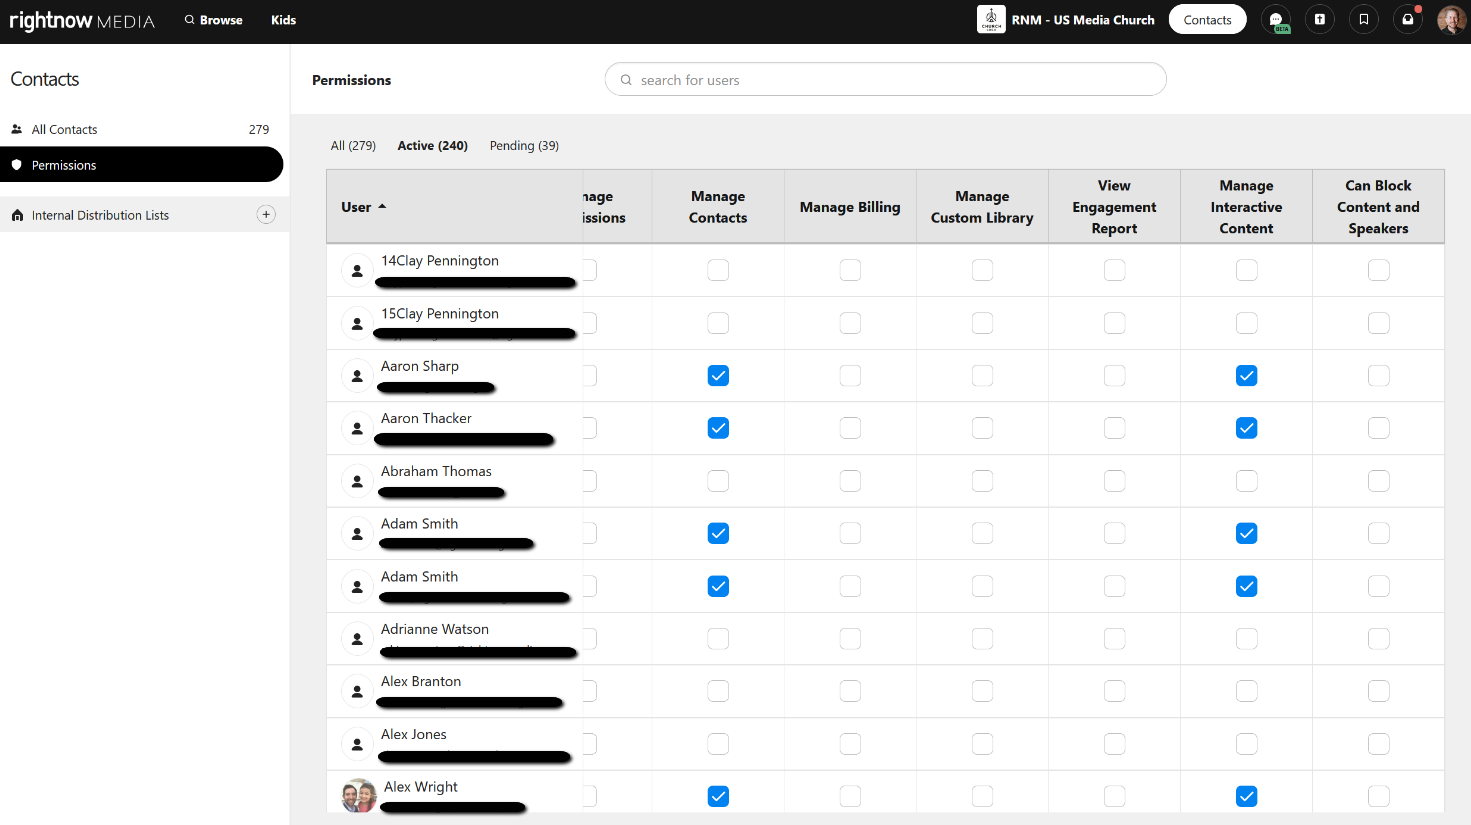Add a new Internal Distribution List
Image resolution: width=1471 pixels, height=825 pixels.
(x=266, y=214)
